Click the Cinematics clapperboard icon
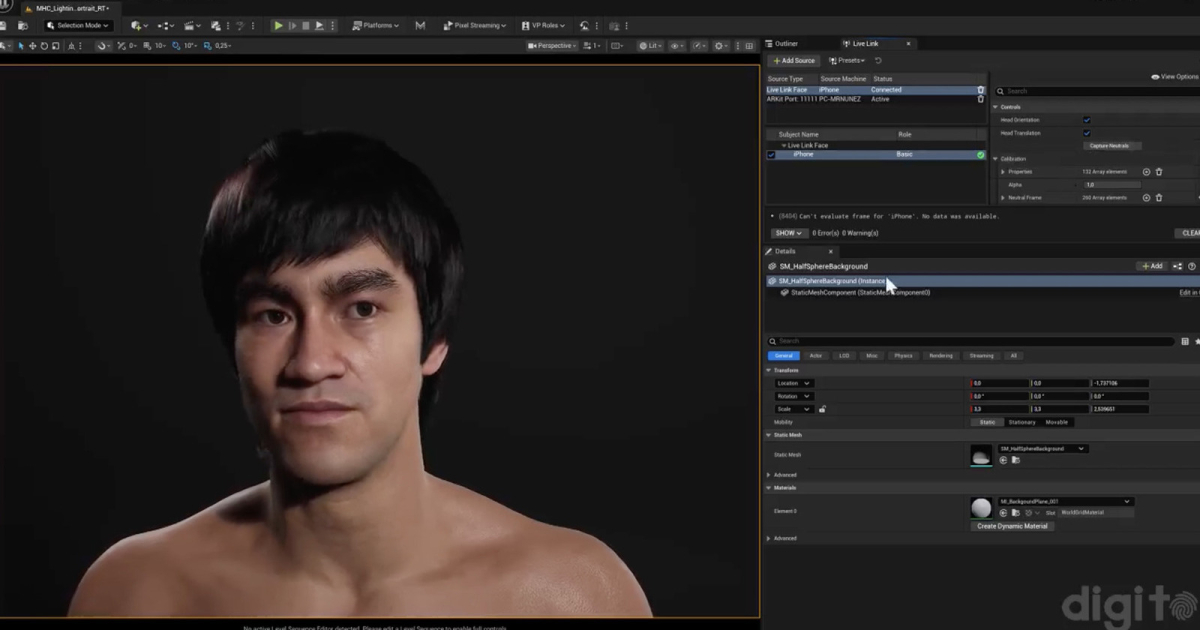Image resolution: width=1200 pixels, height=630 pixels. pos(190,25)
